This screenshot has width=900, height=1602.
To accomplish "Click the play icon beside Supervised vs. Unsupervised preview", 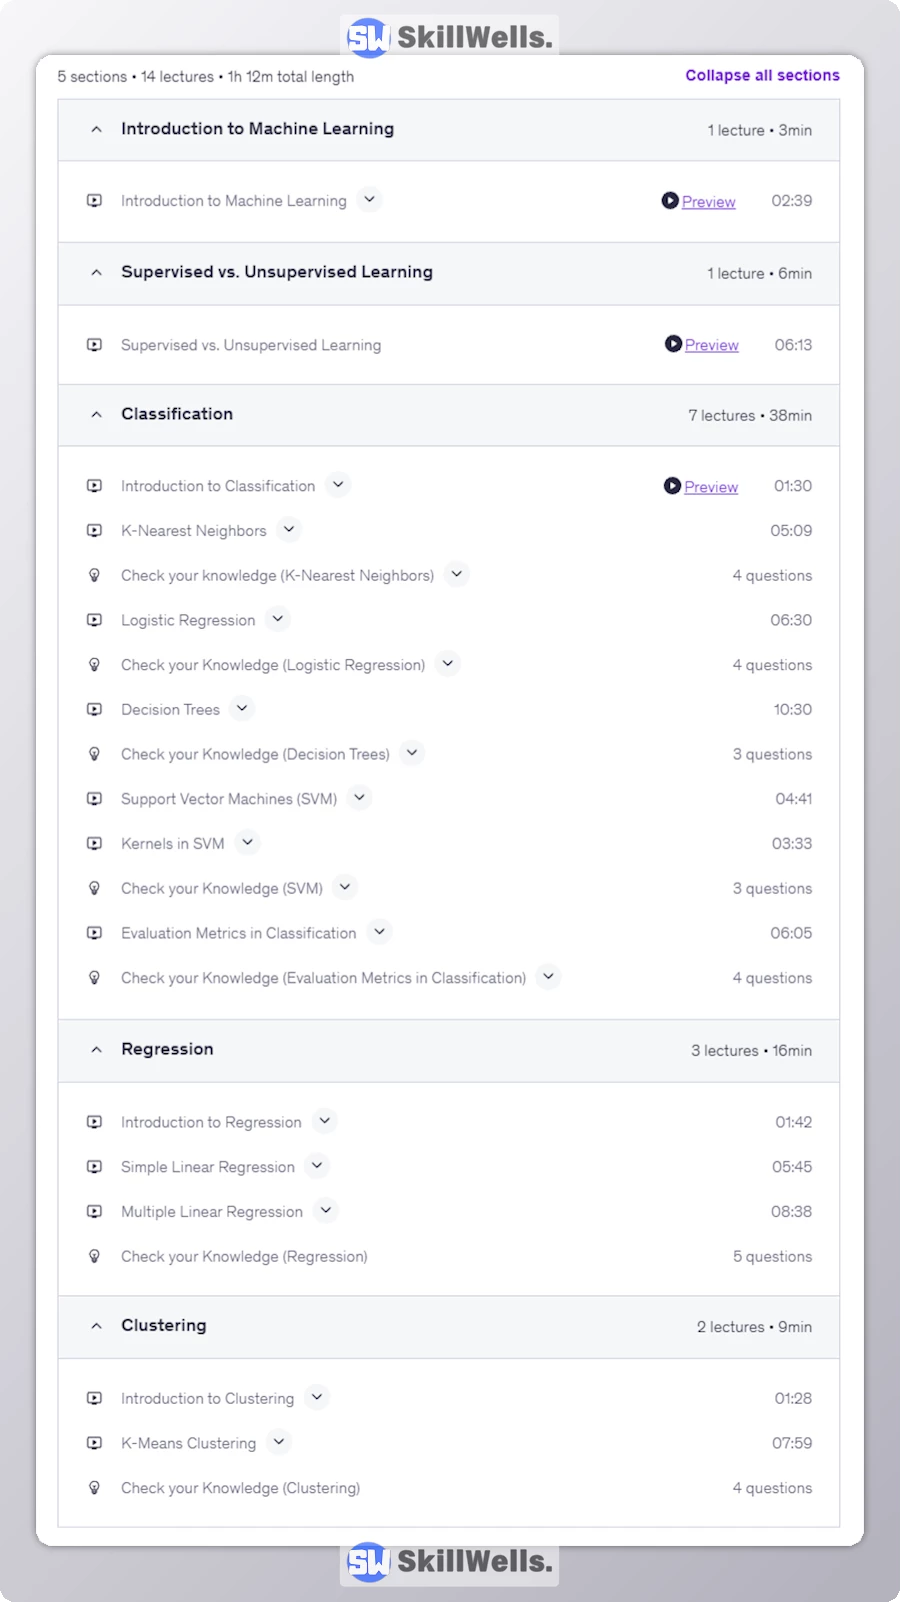I will 673,344.
